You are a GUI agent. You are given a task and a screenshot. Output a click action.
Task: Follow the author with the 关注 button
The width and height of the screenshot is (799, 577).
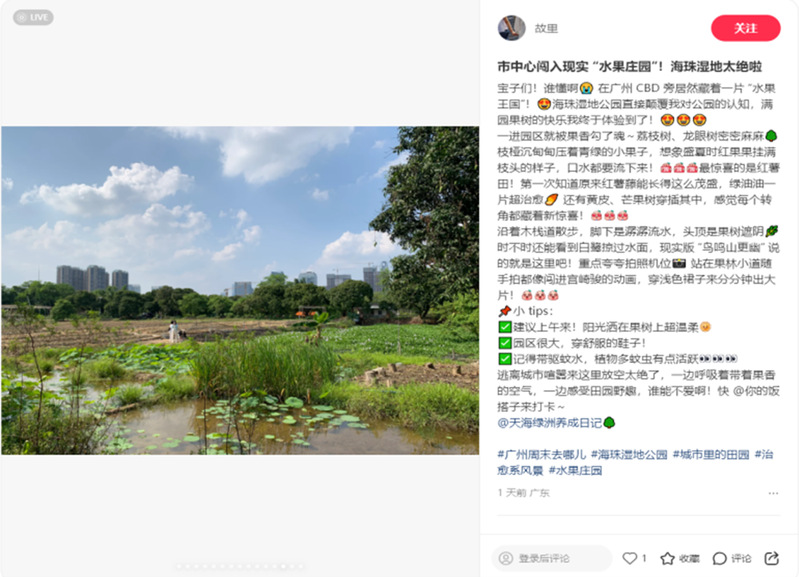[745, 28]
